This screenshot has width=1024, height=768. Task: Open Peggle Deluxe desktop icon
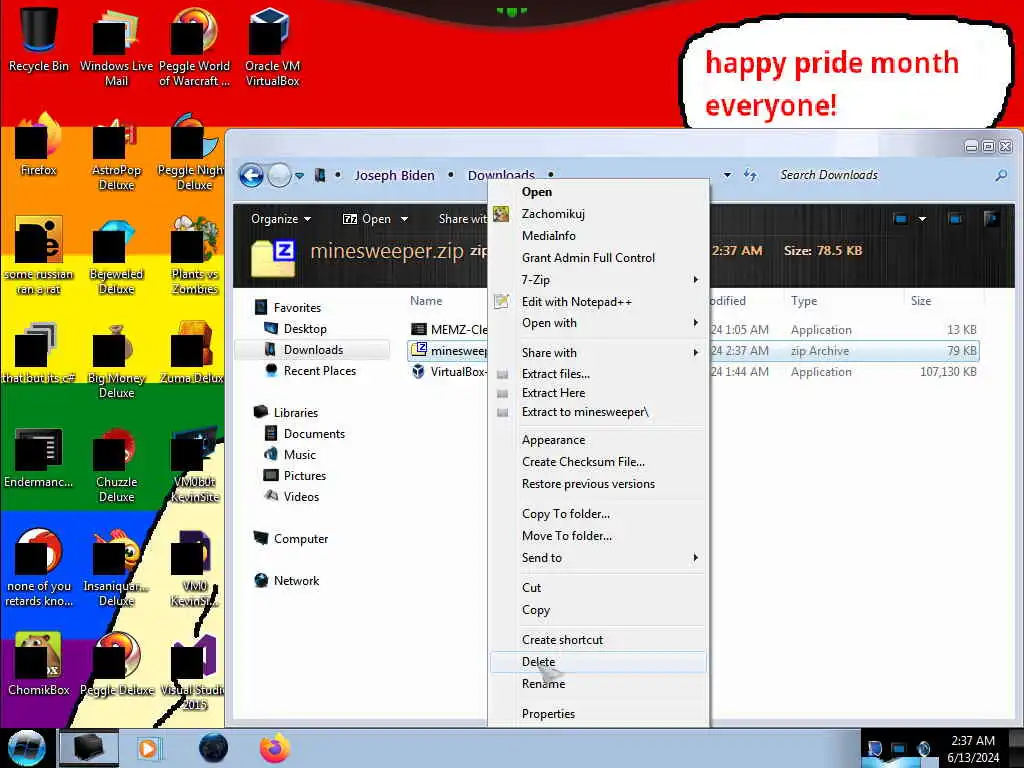tap(116, 664)
